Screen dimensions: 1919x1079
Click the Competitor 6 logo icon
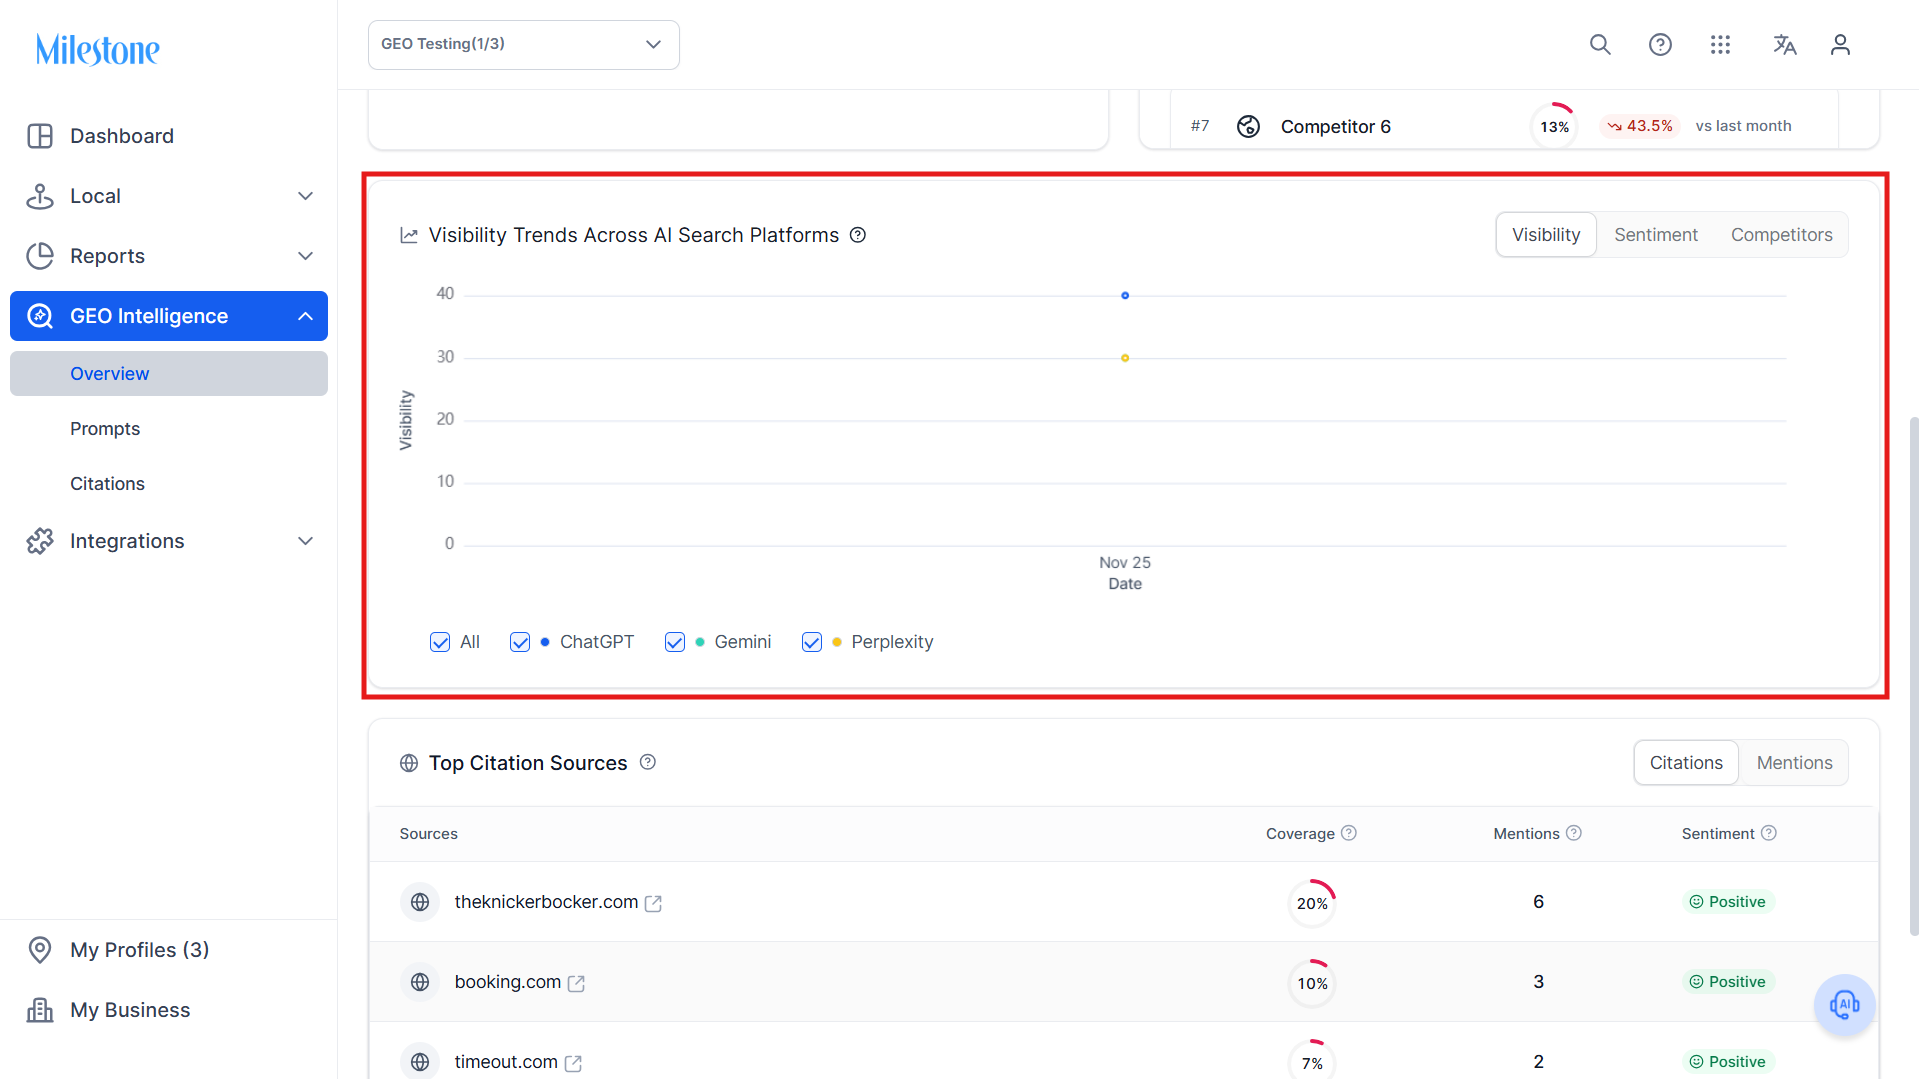coord(1248,126)
